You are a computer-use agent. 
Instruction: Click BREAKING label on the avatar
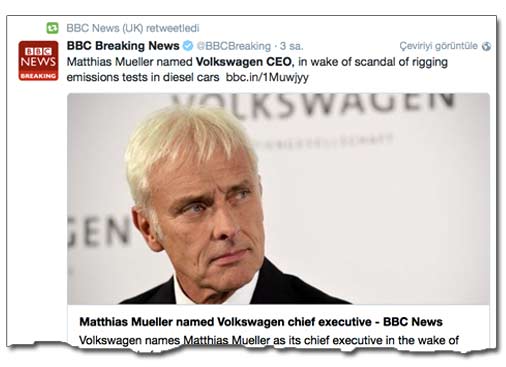[x=38, y=76]
